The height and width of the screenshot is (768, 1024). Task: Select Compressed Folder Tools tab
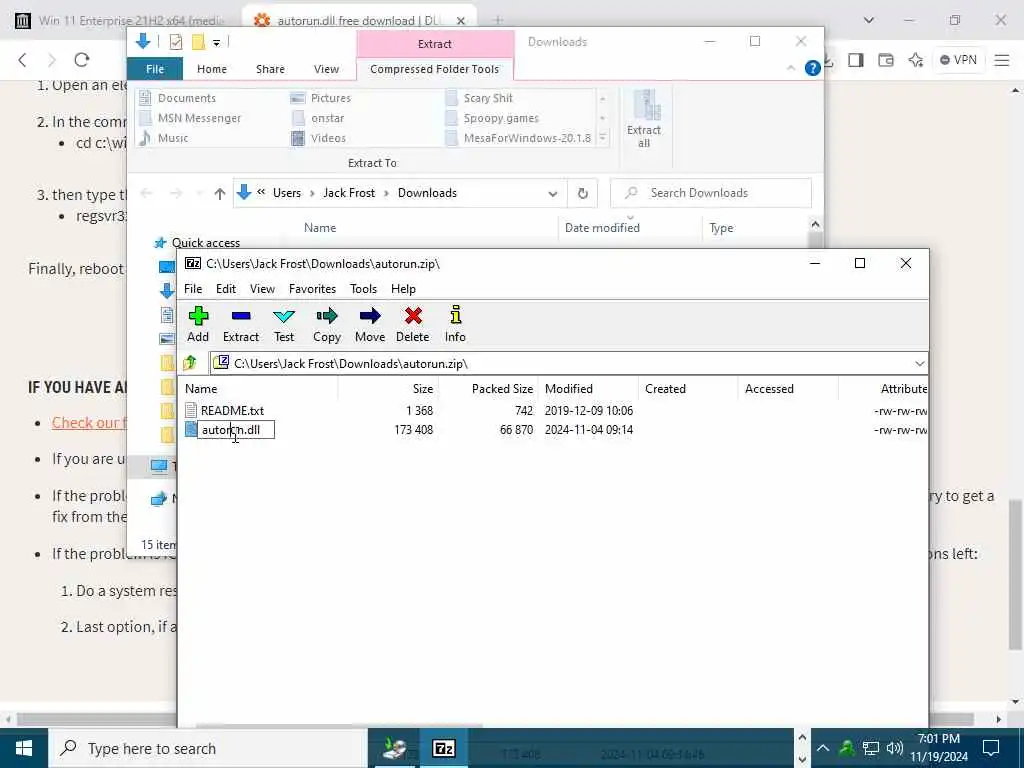click(x=434, y=69)
